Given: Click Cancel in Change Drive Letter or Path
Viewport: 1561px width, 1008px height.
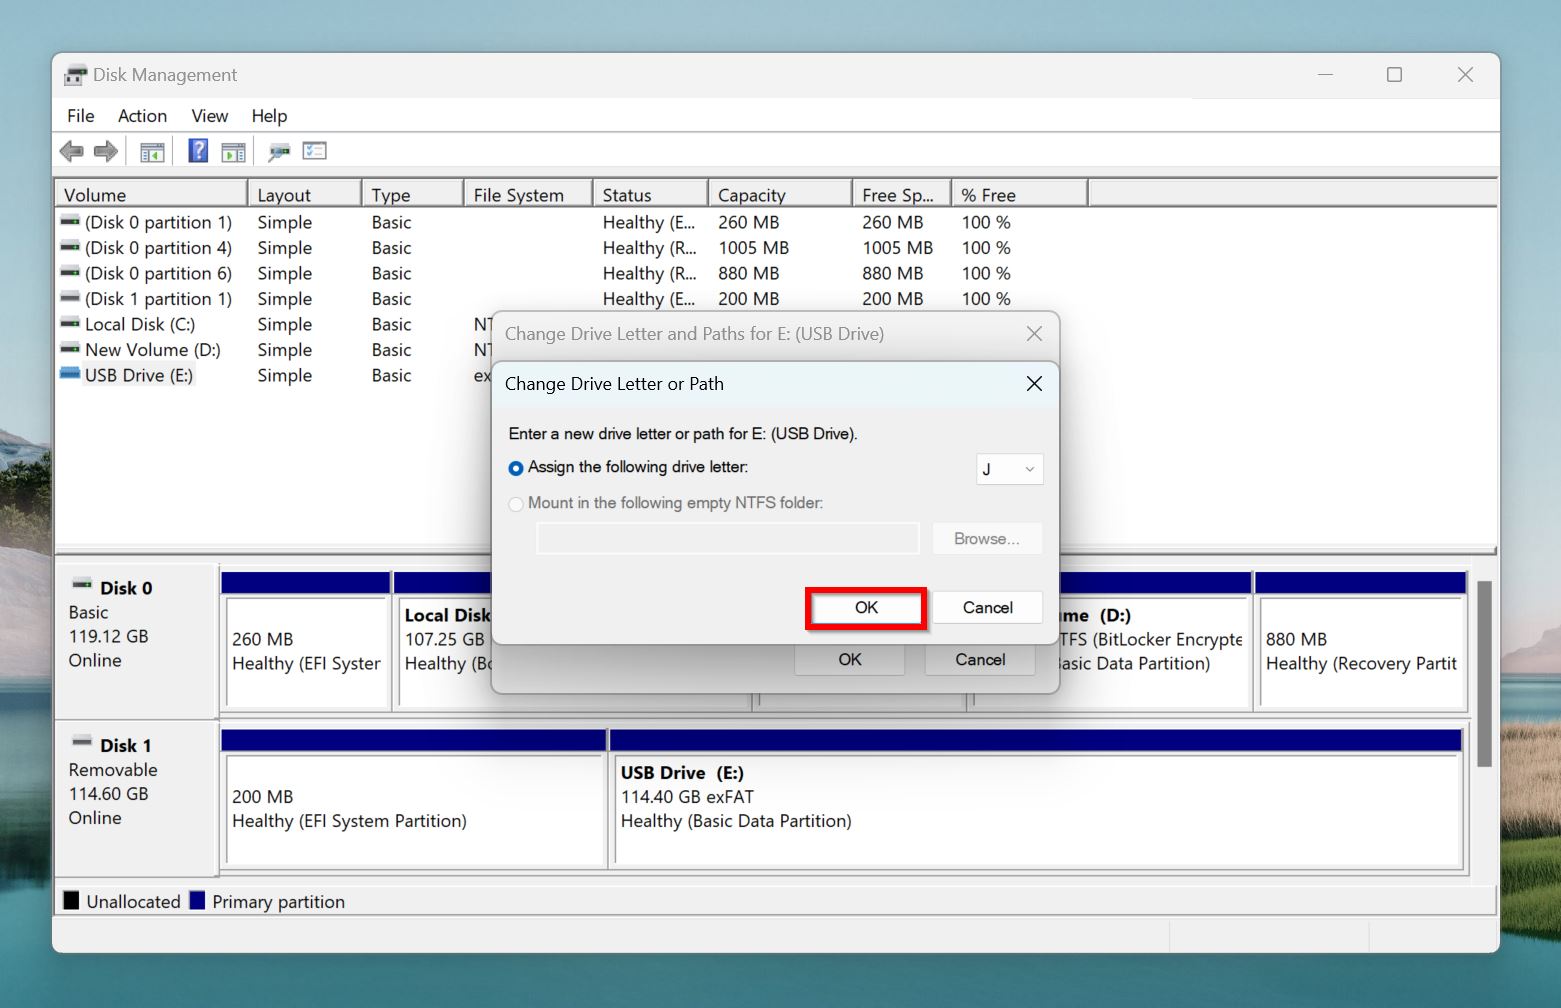Looking at the screenshot, I should (988, 608).
